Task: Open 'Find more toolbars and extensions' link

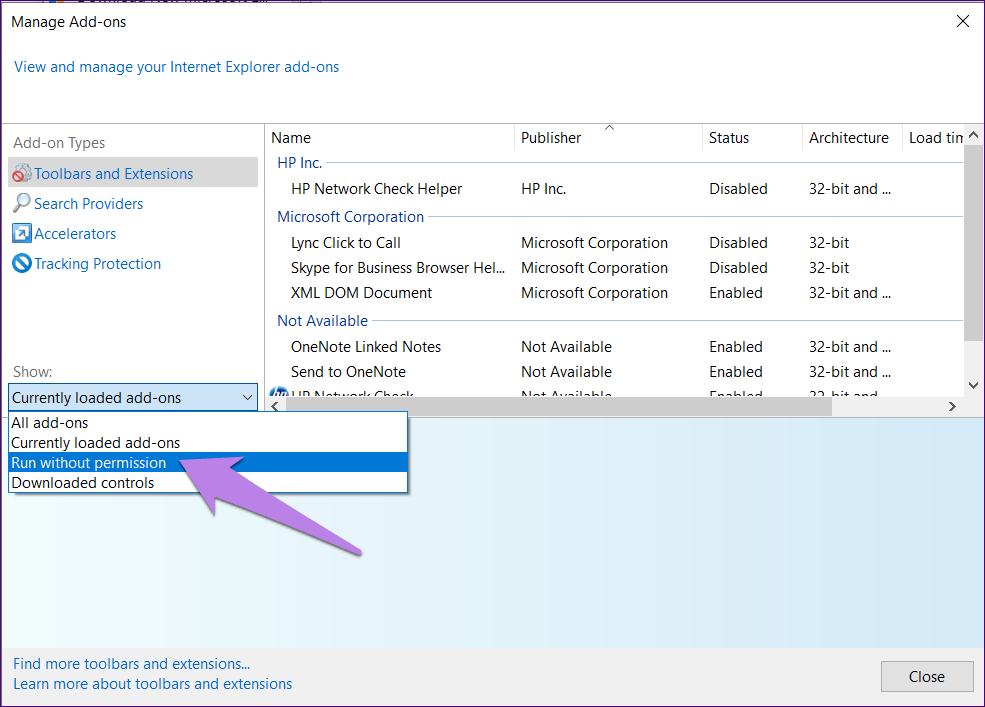Action: click(132, 664)
